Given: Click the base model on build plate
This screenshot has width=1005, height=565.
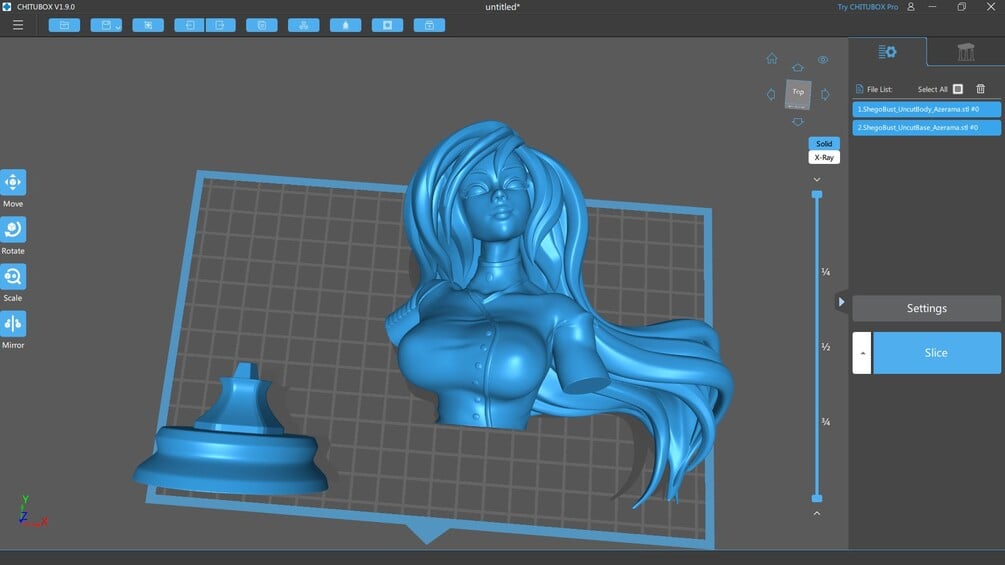Looking at the screenshot, I should click(x=231, y=442).
